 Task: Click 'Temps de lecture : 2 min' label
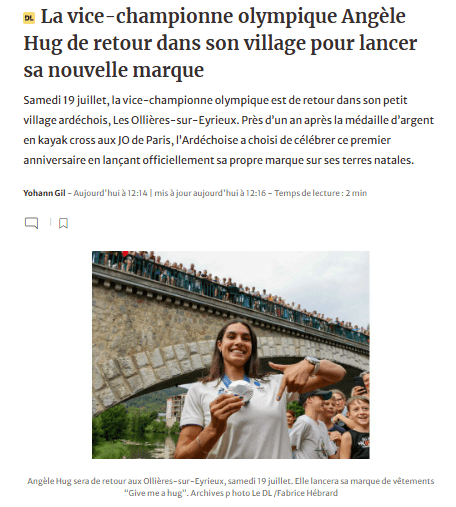[321, 193]
